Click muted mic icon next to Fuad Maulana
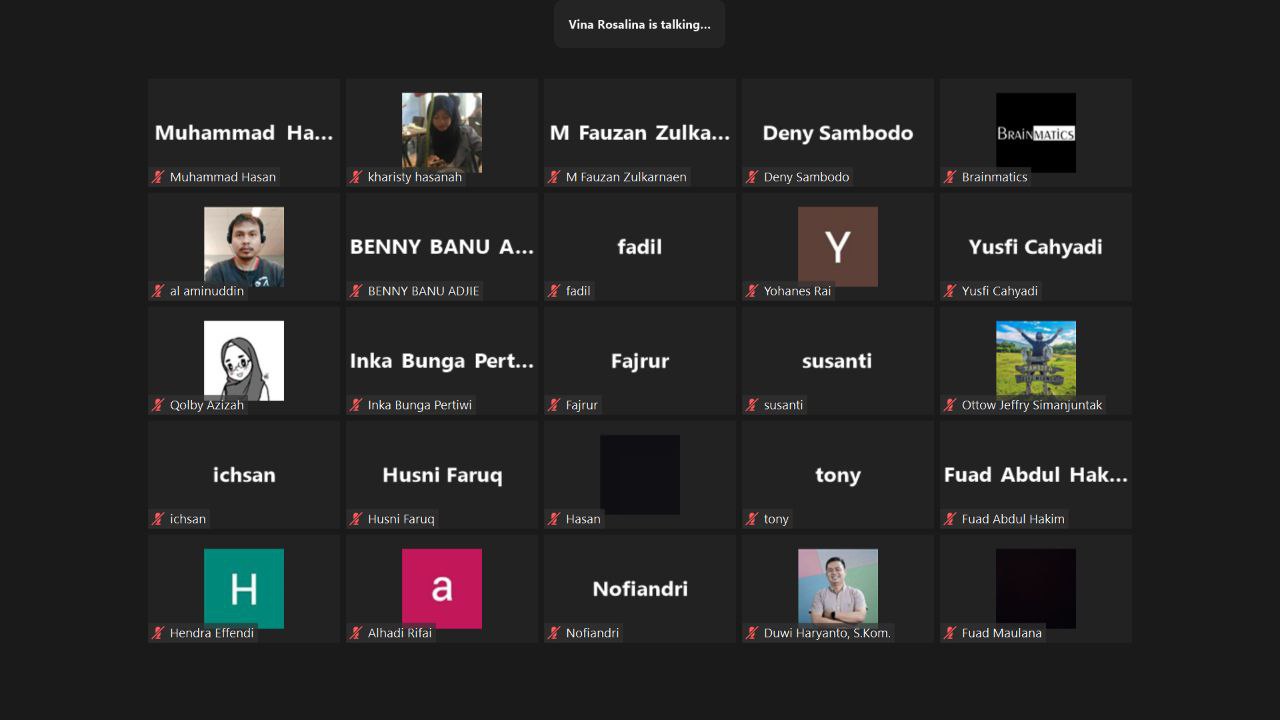The width and height of the screenshot is (1280, 720). coord(950,633)
